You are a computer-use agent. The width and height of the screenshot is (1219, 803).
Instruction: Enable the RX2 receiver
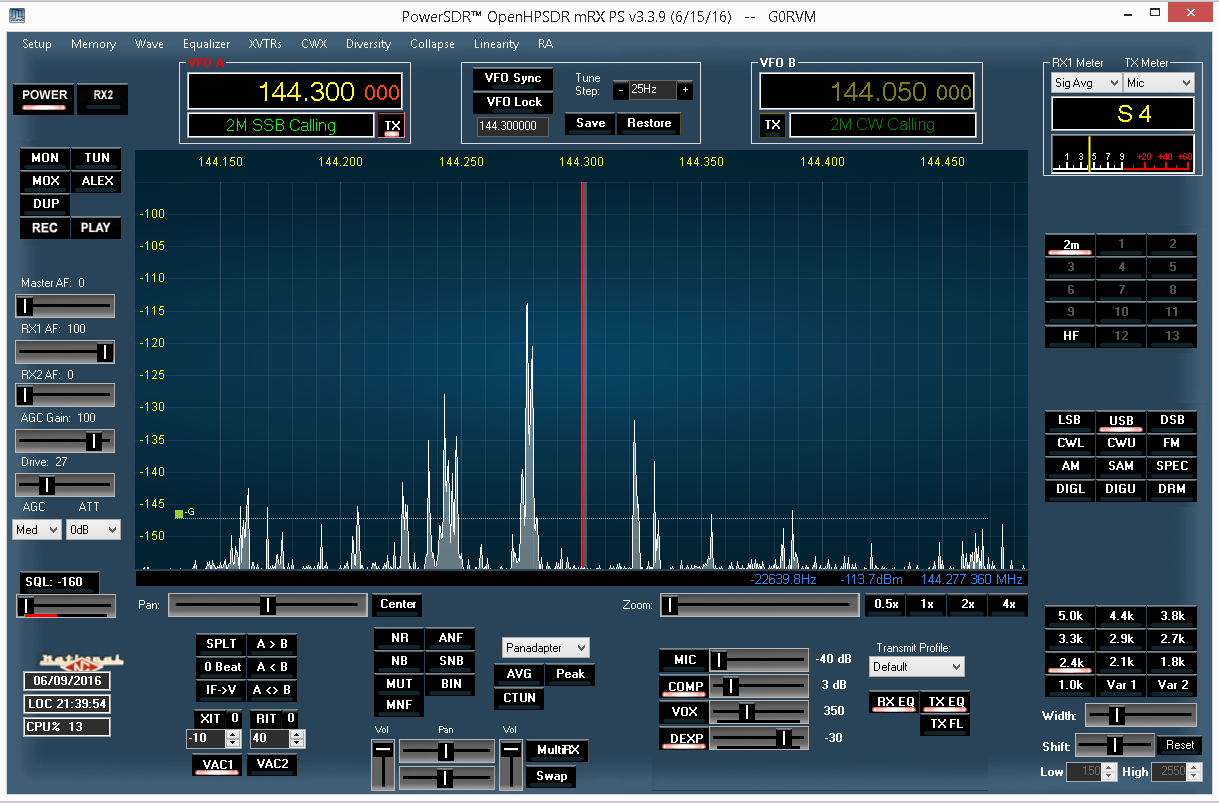coord(103,96)
